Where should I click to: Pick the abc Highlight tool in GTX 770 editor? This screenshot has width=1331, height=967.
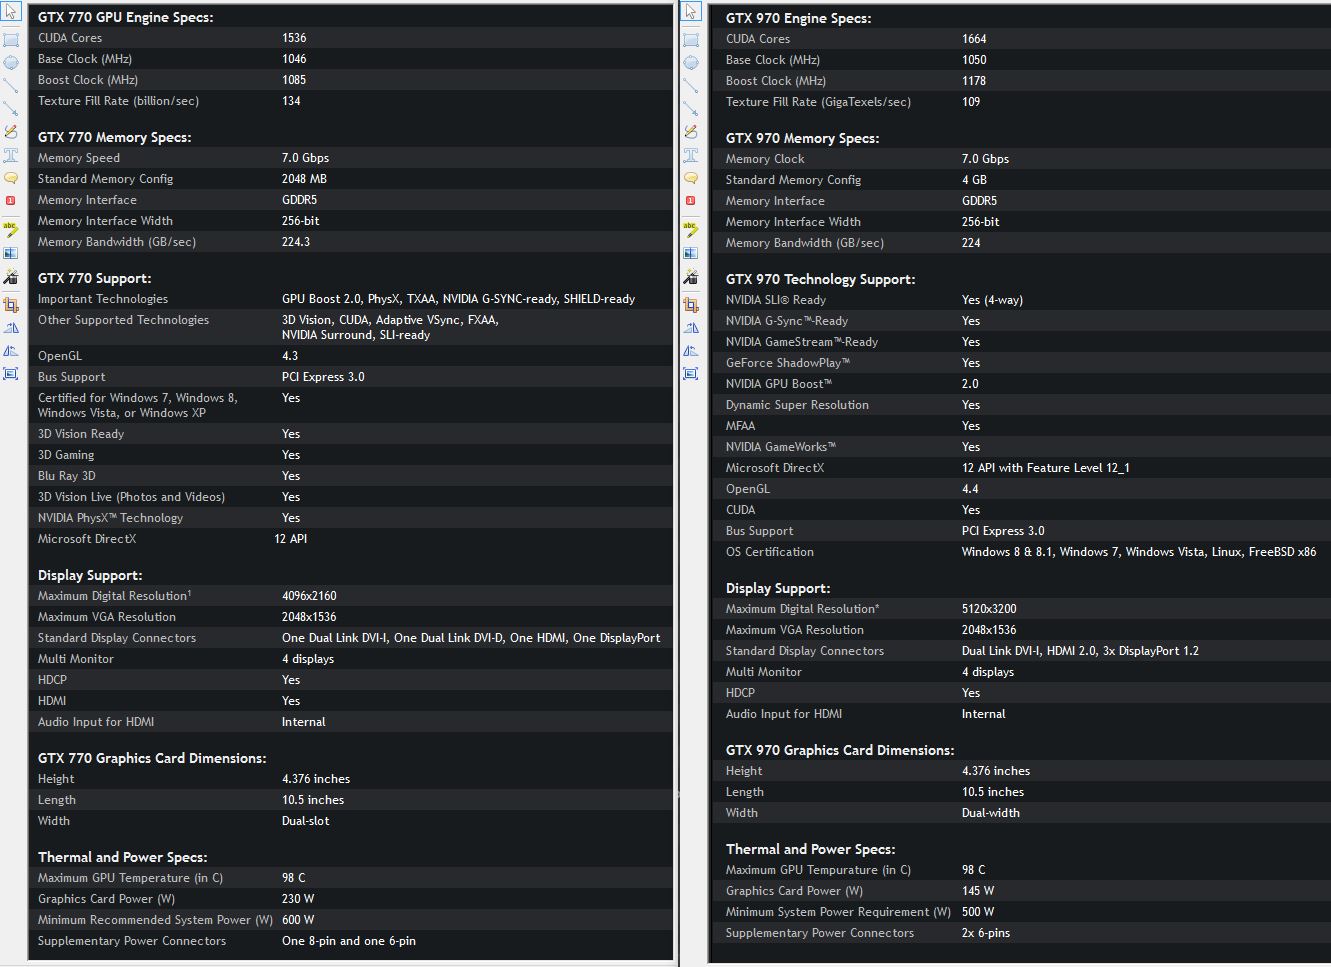[x=11, y=229]
